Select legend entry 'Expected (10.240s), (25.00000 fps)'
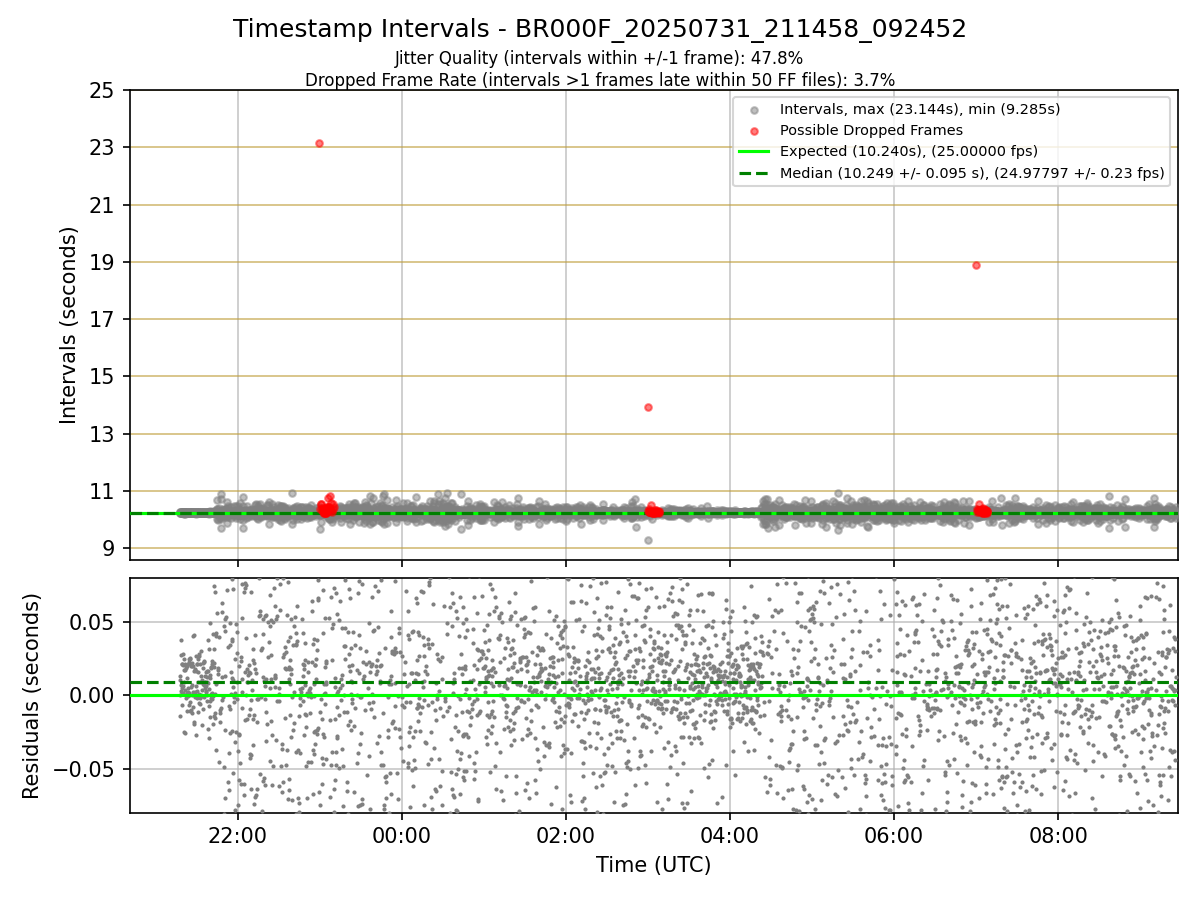The image size is (1200, 900). [x=909, y=151]
